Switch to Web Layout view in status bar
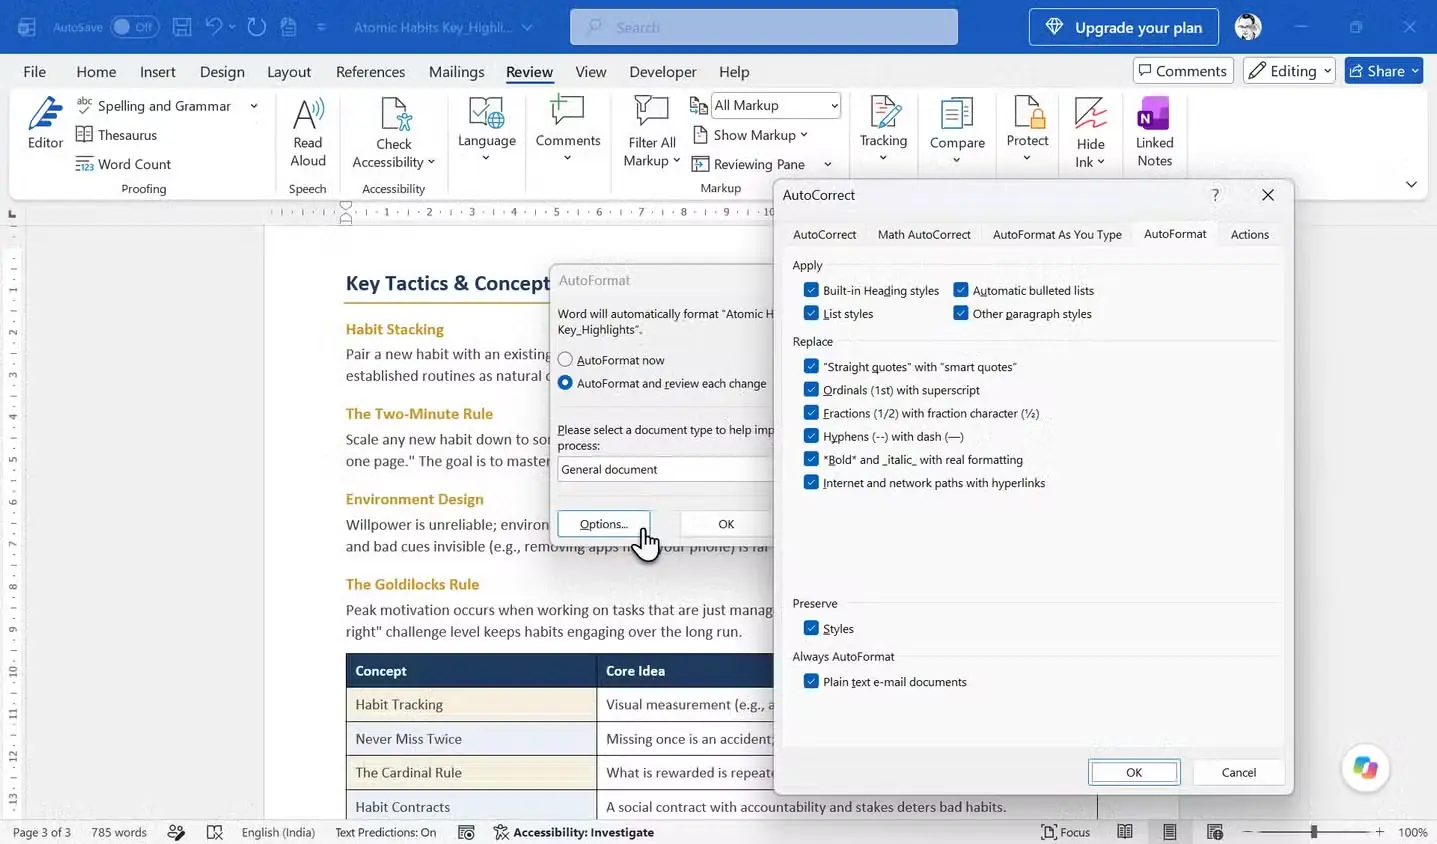1437x844 pixels. 1215,832
